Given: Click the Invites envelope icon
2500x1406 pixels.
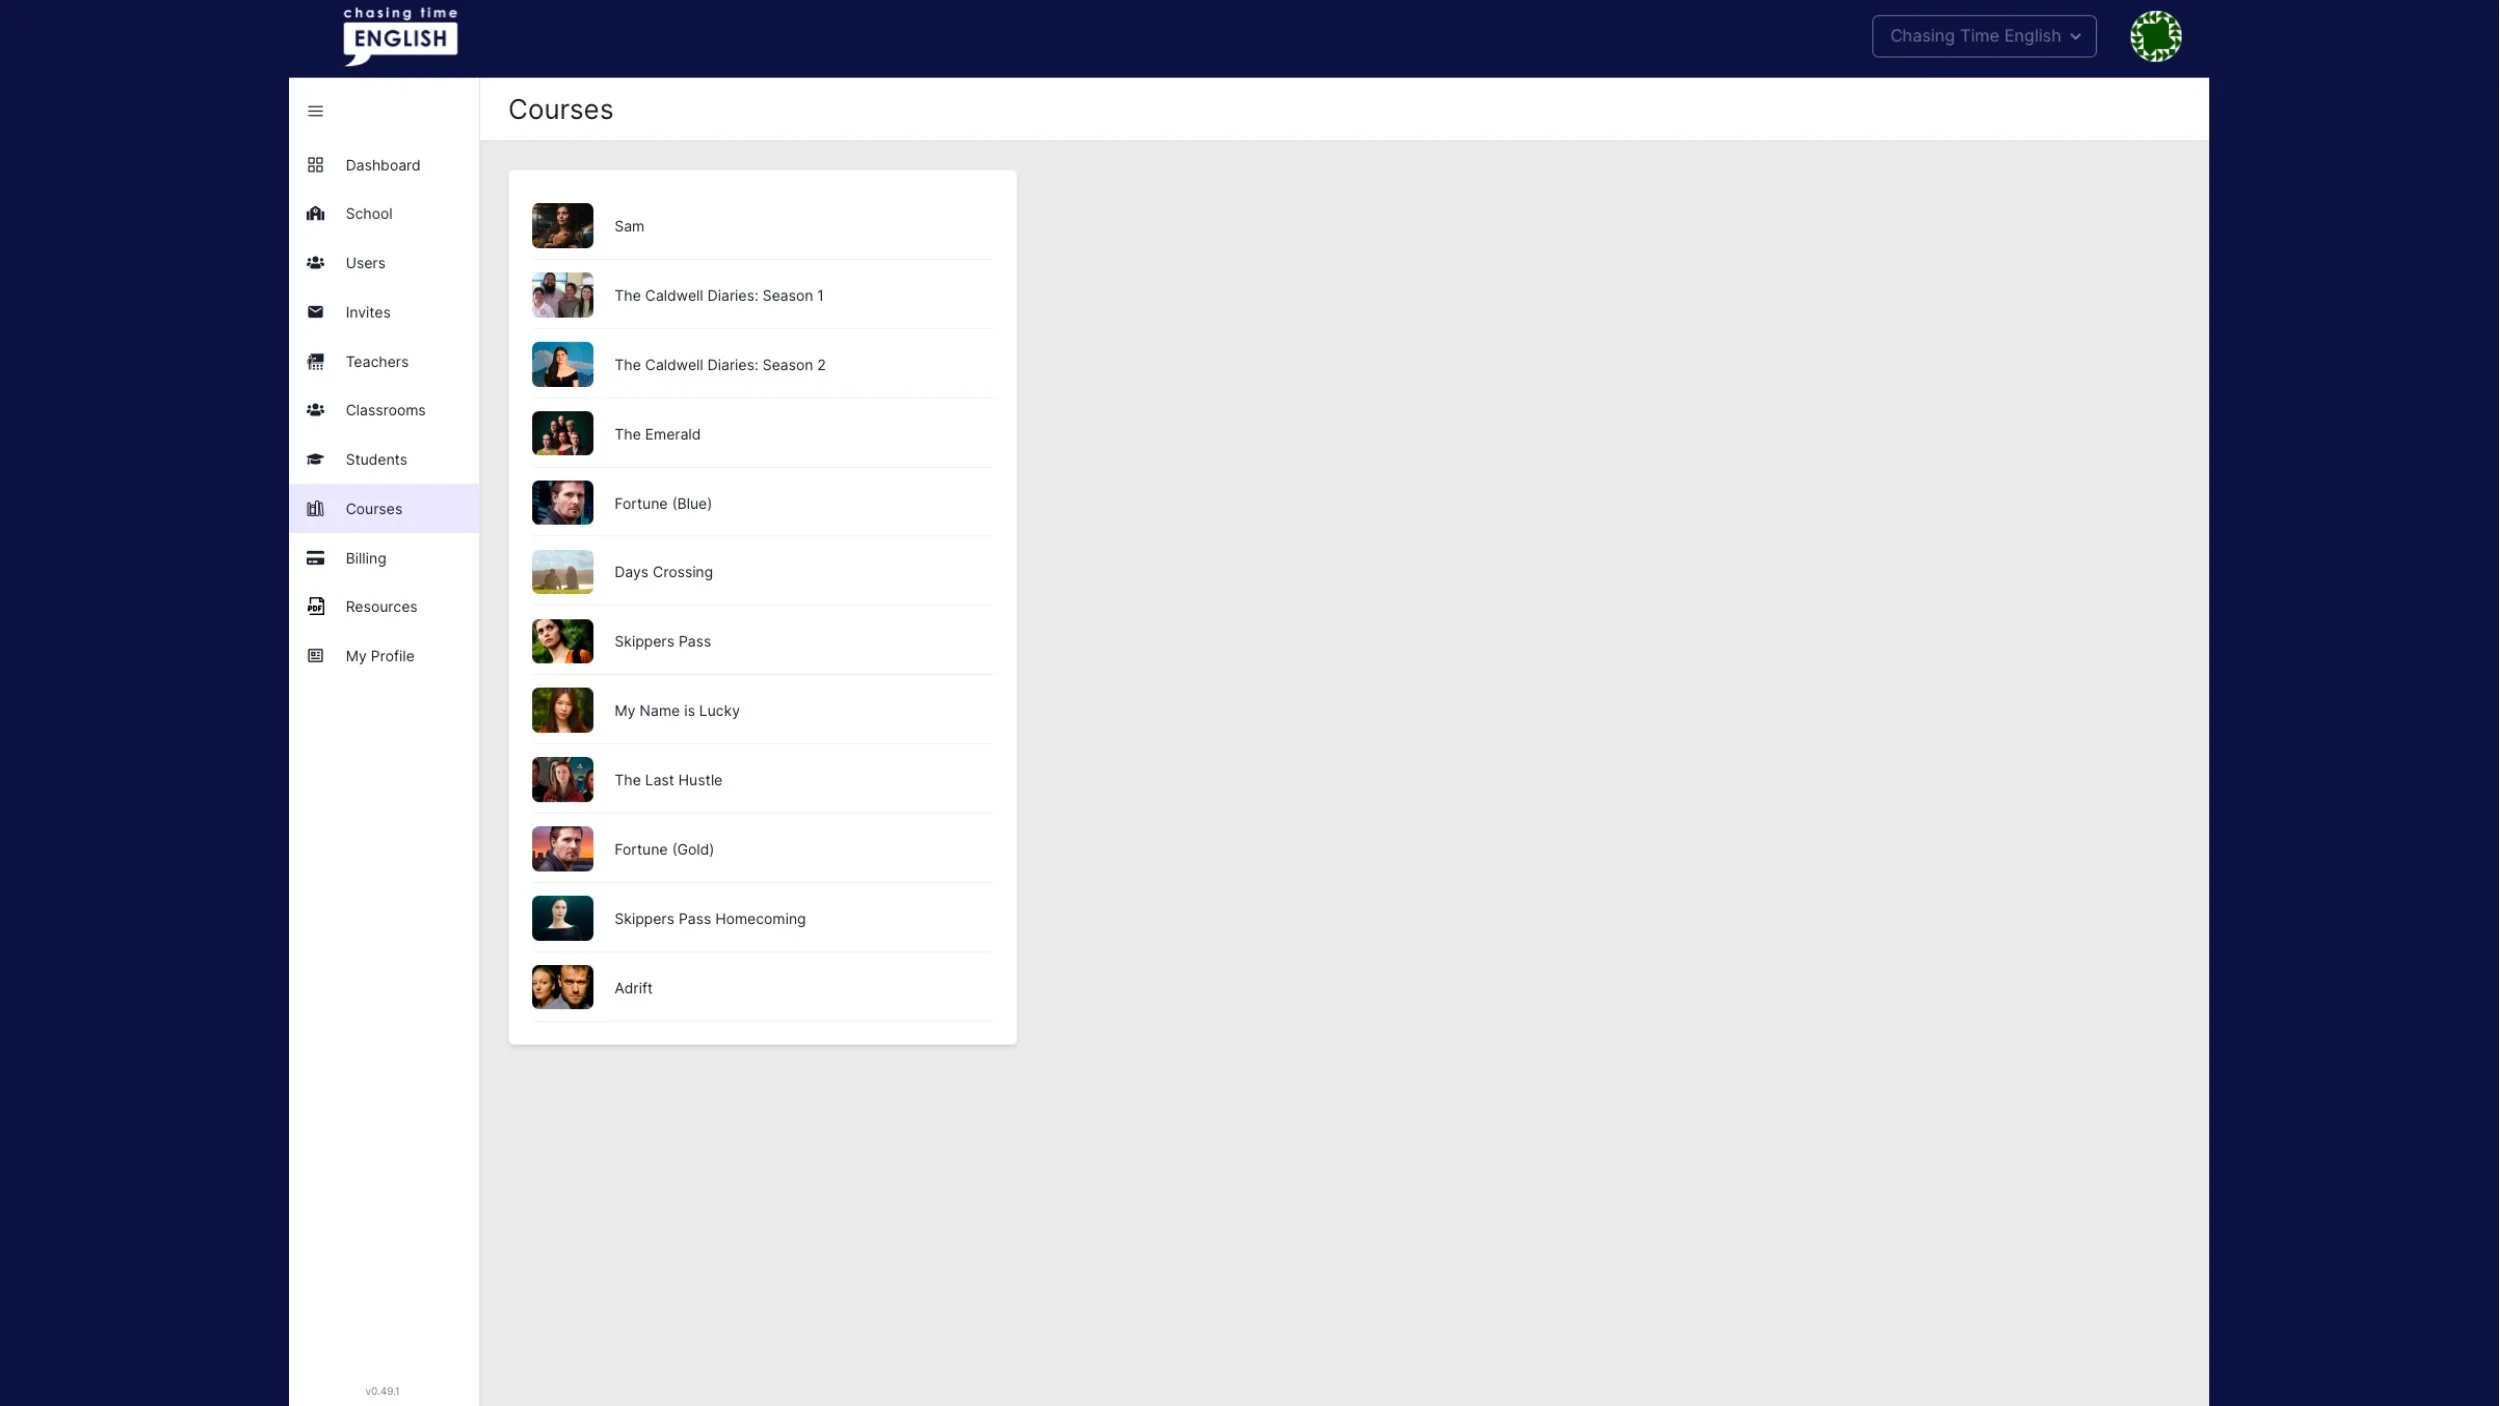Looking at the screenshot, I should point(315,312).
